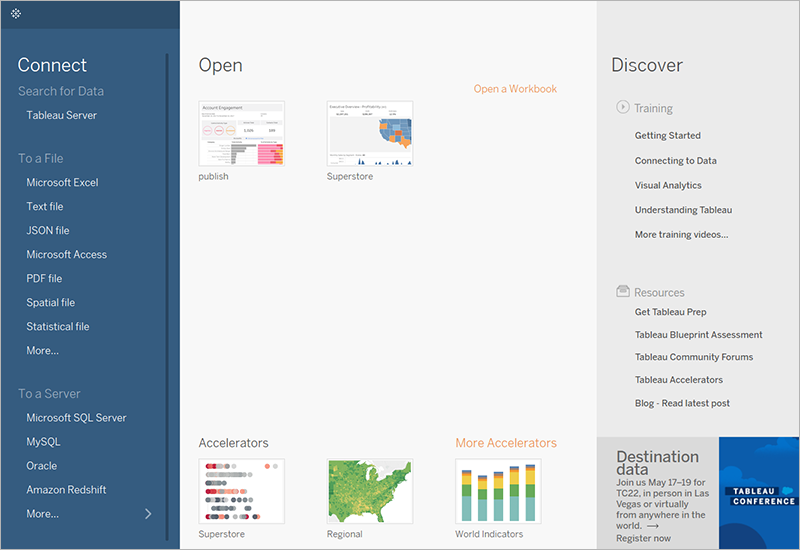
Task: Click More training videos... link
Action: pos(682,235)
